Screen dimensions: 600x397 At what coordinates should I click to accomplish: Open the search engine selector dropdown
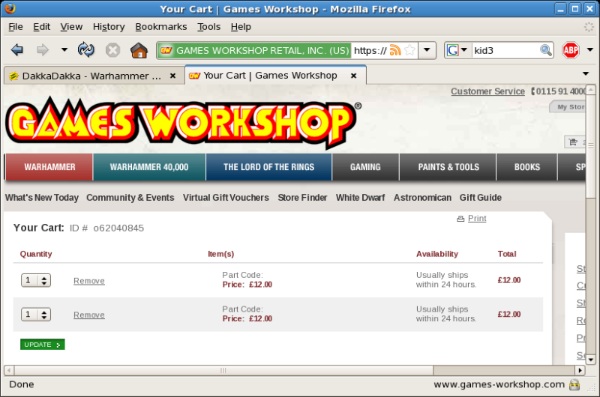click(457, 50)
